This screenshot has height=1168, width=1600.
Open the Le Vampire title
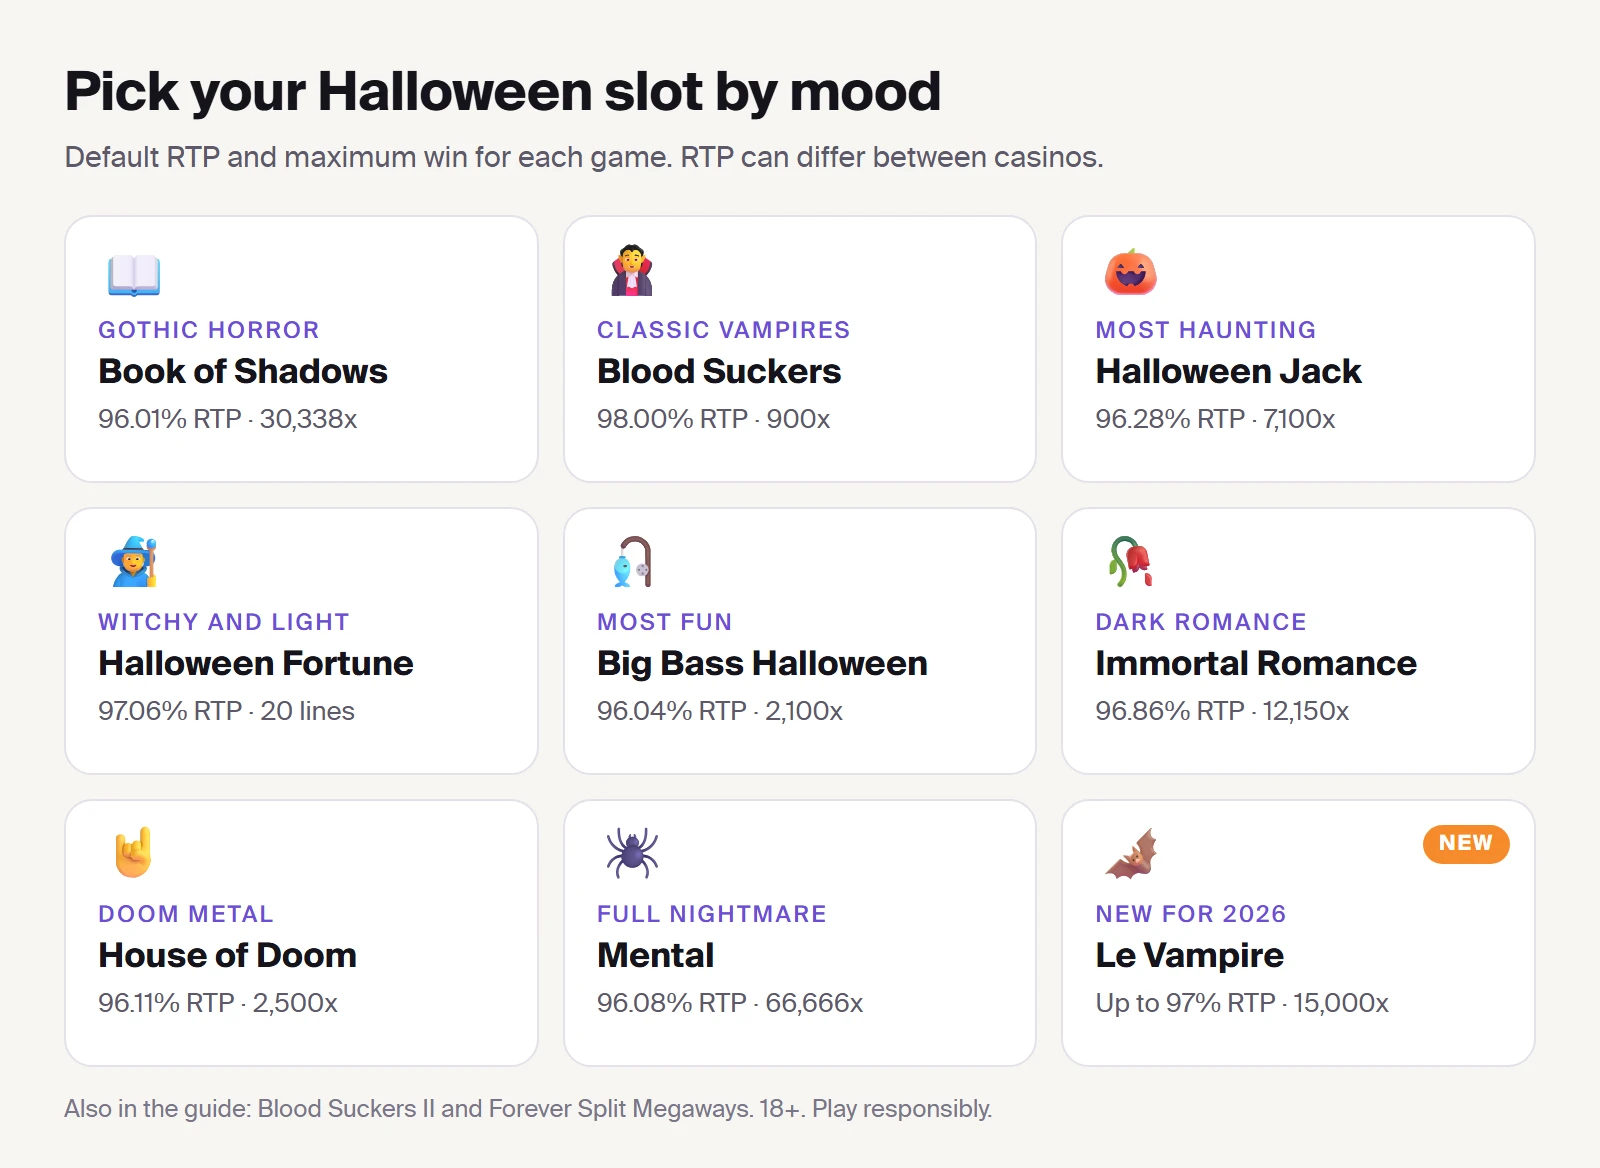tap(1189, 955)
